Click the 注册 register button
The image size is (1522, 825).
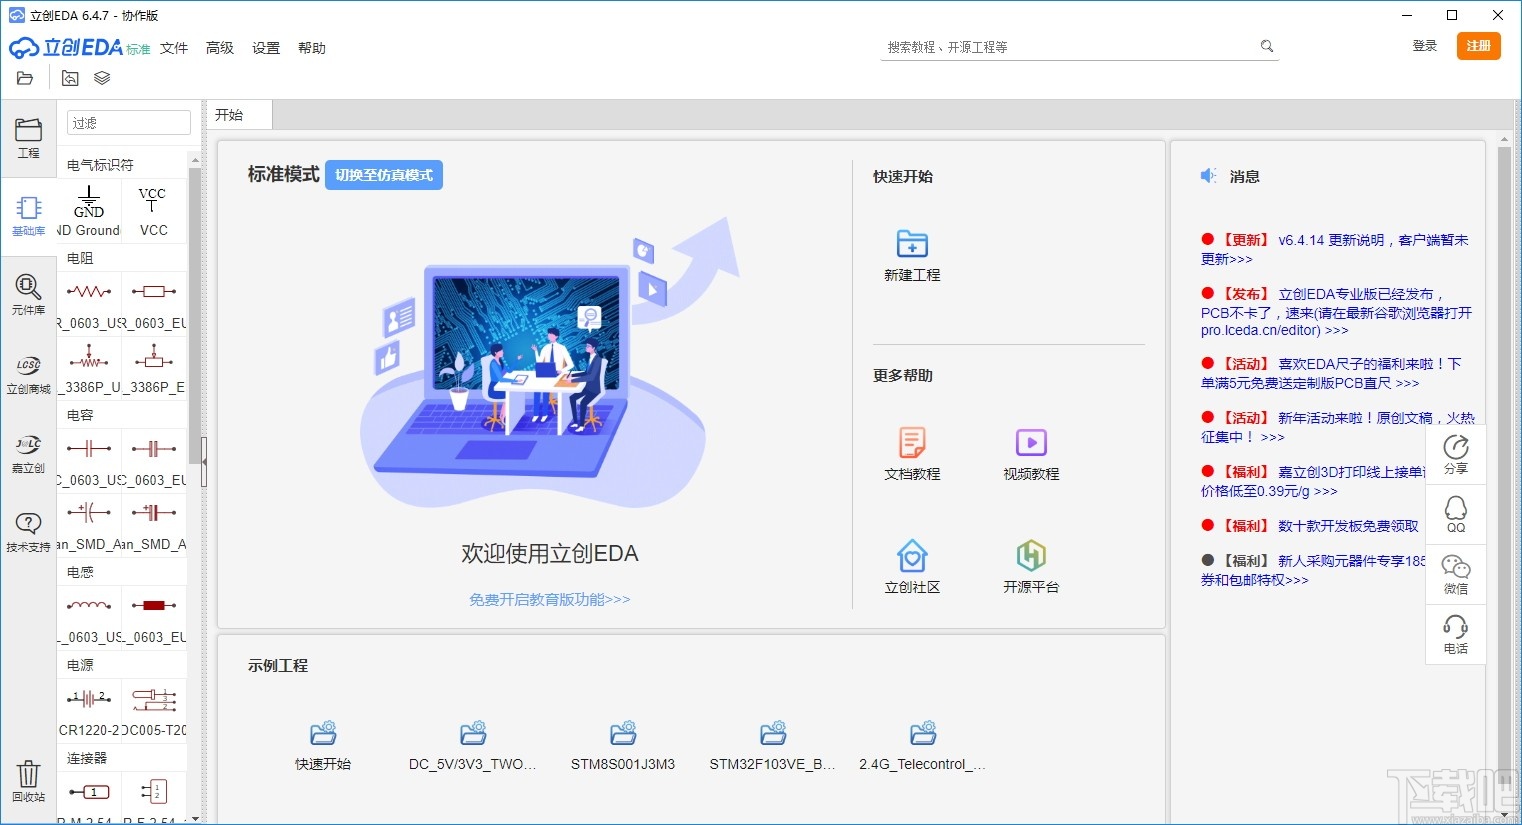[x=1479, y=46]
